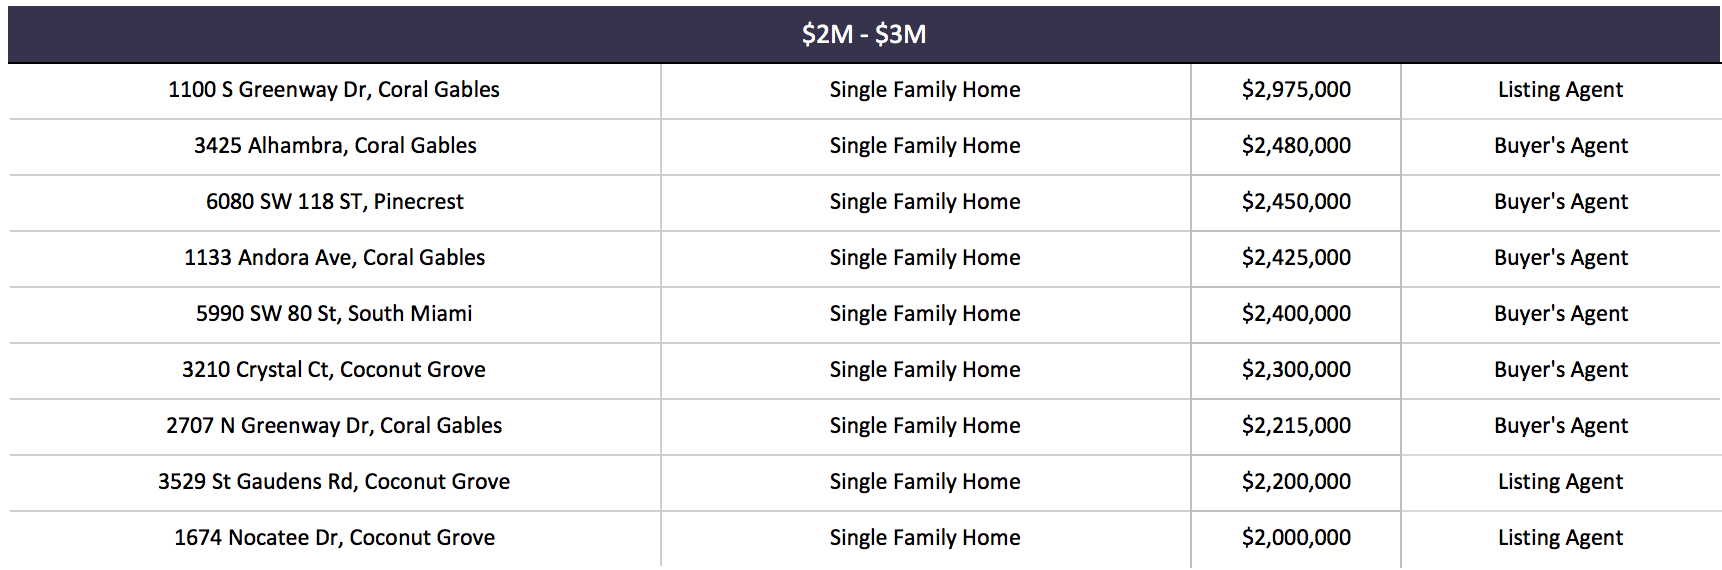Select the 1100 S Greenway Dr address
The width and height of the screenshot is (1722, 570).
coord(334,90)
